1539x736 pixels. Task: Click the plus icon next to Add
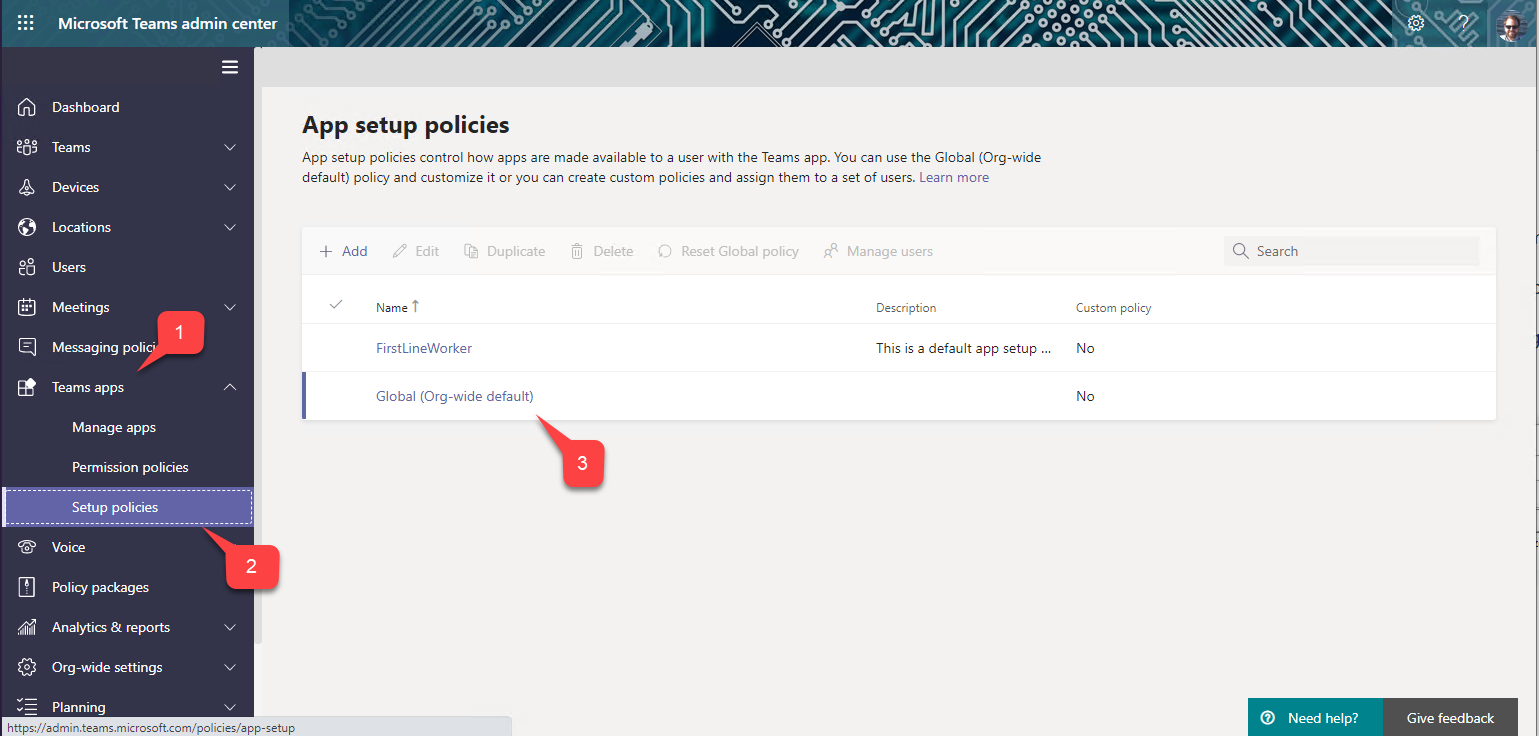(x=326, y=251)
